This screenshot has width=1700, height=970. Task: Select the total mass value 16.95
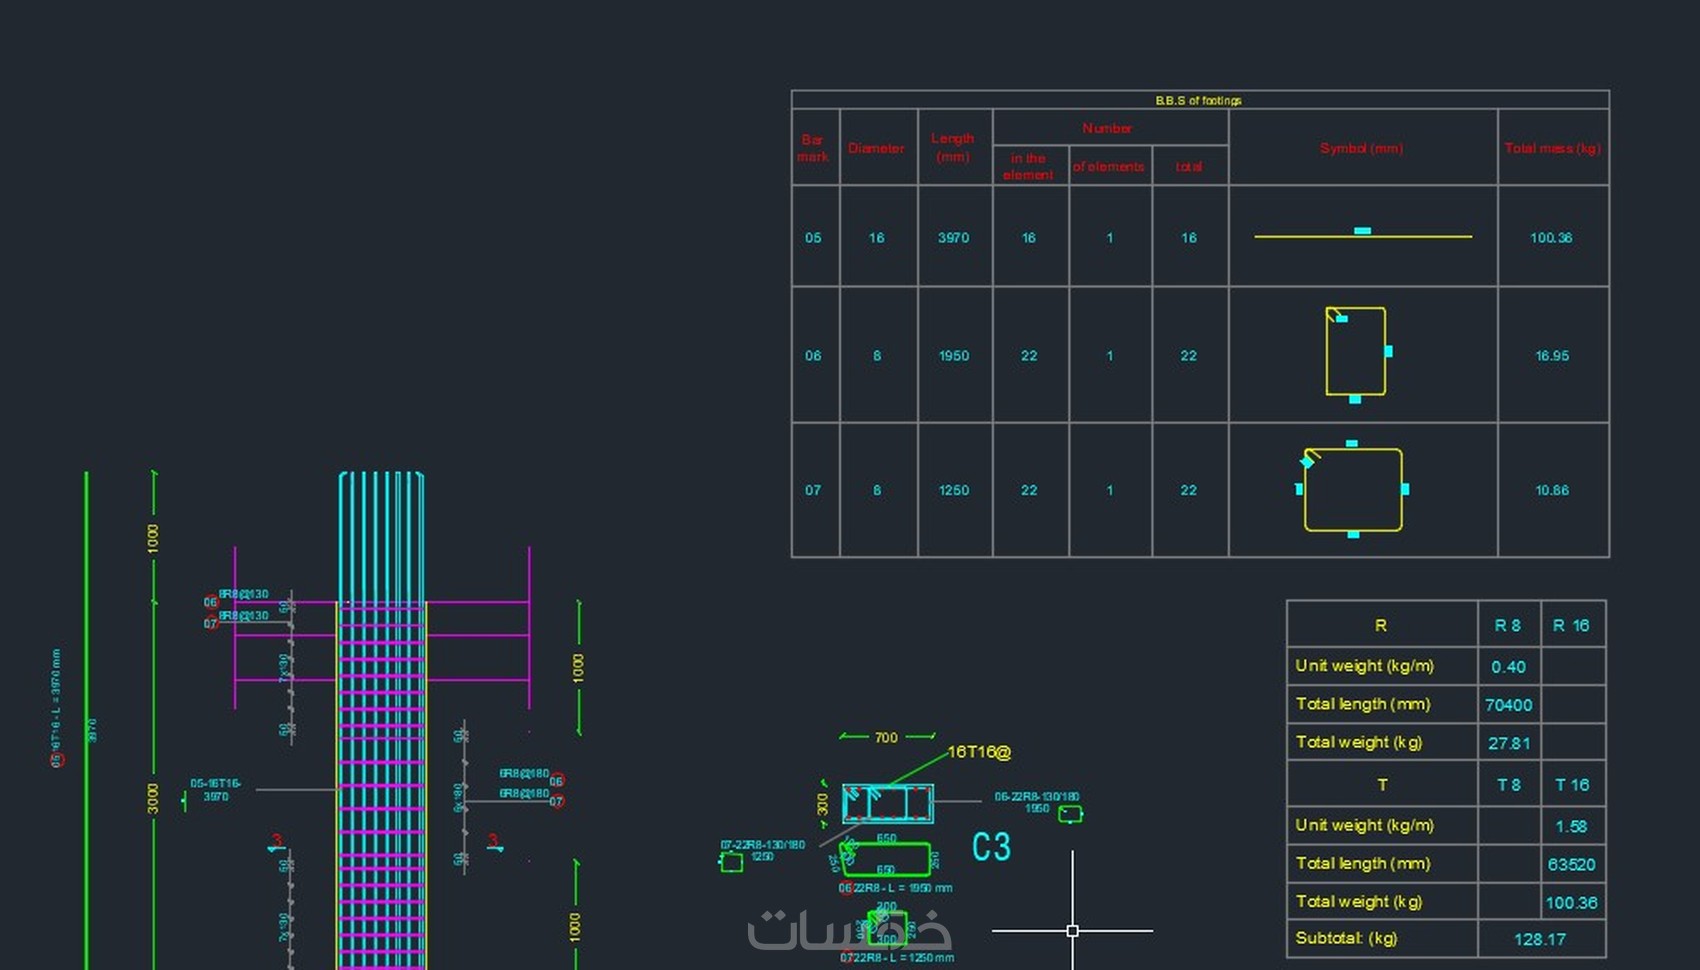coord(1552,356)
